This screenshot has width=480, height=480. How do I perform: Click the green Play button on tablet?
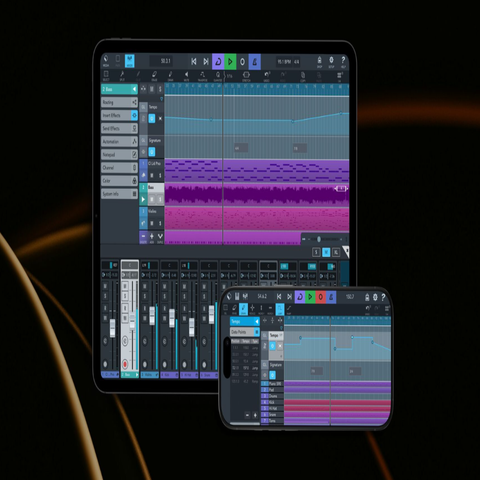(x=230, y=62)
